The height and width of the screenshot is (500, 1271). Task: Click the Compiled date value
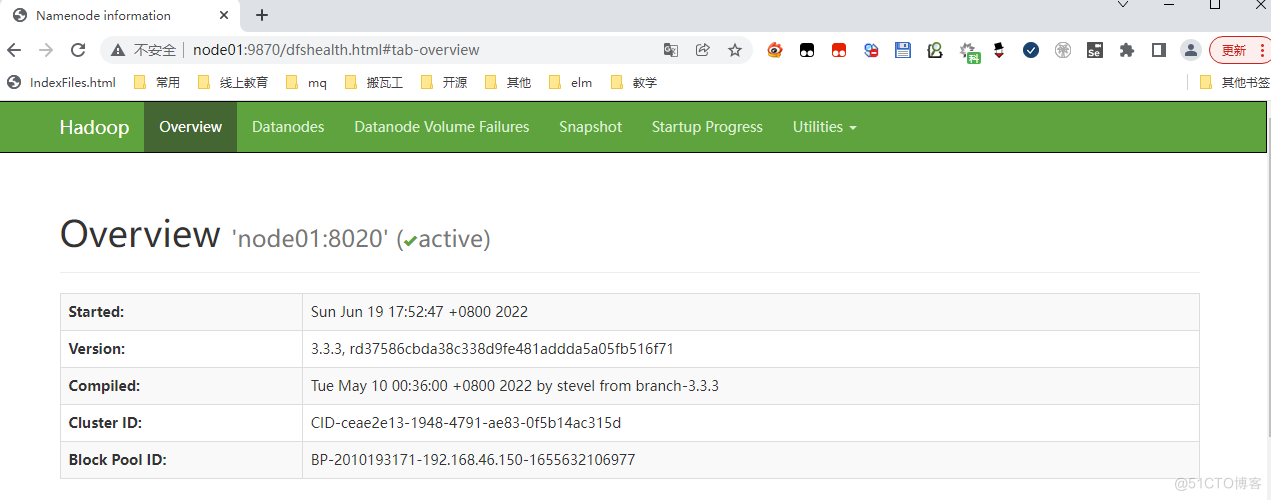pos(515,386)
